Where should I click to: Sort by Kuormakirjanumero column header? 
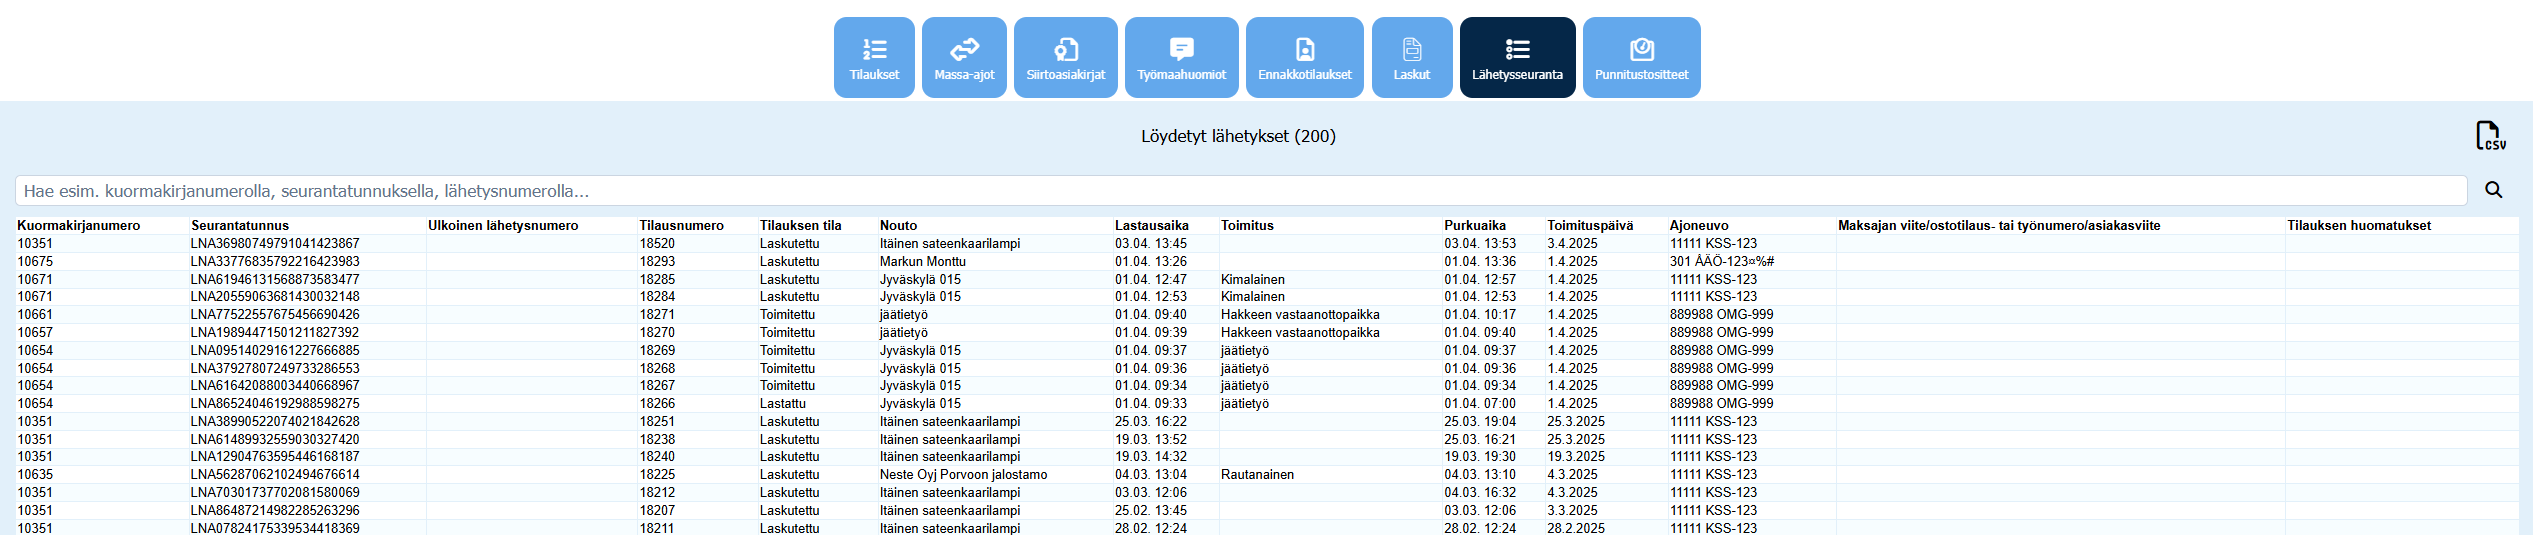[x=79, y=225]
